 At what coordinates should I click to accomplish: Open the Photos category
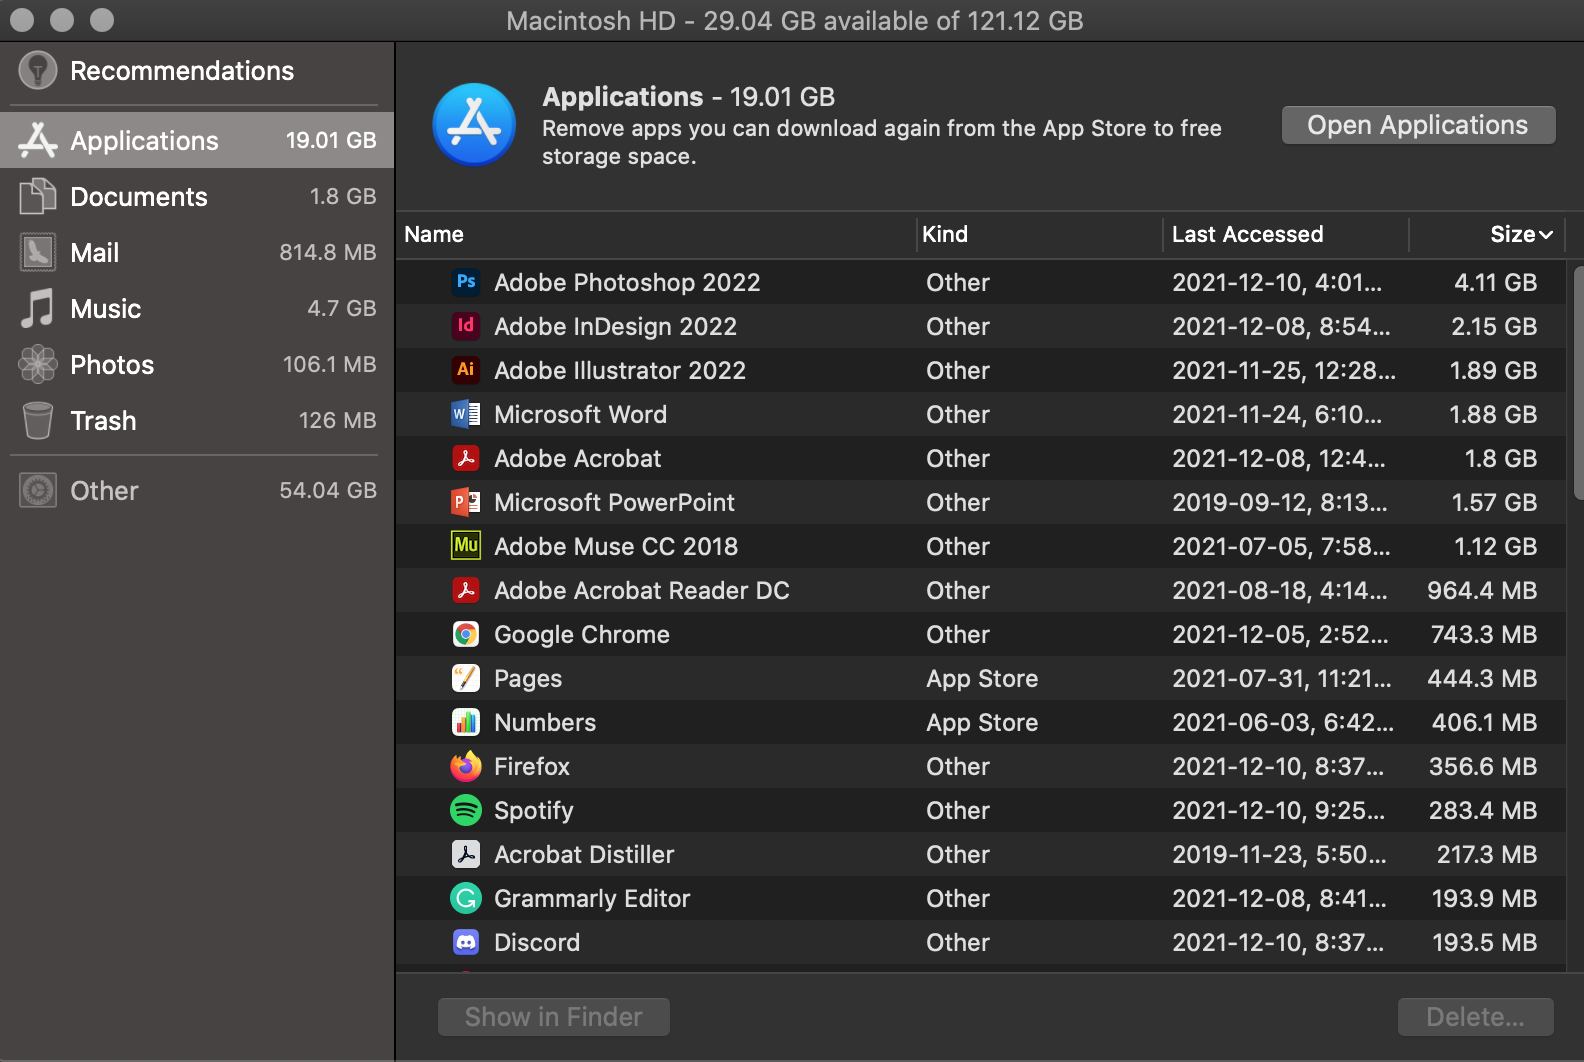click(x=197, y=365)
